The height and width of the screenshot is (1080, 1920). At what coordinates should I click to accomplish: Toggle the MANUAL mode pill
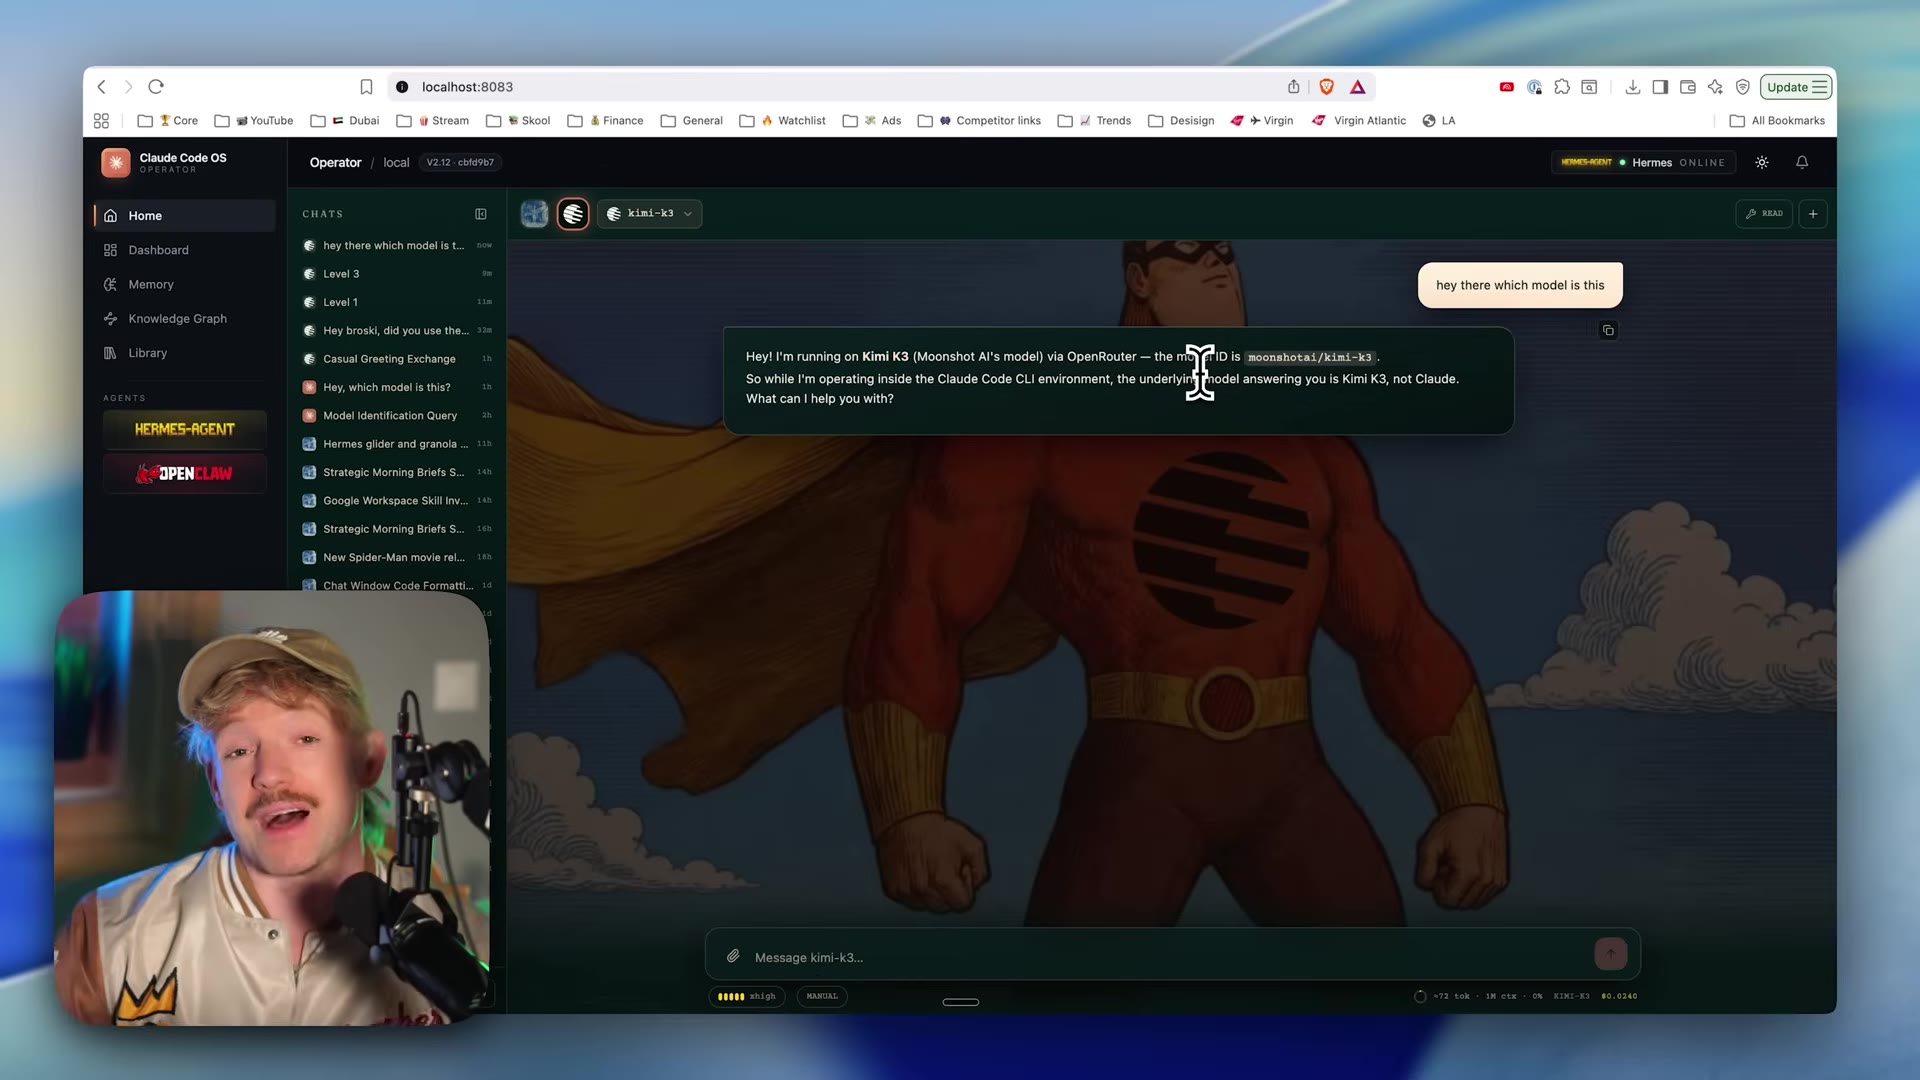[822, 996]
